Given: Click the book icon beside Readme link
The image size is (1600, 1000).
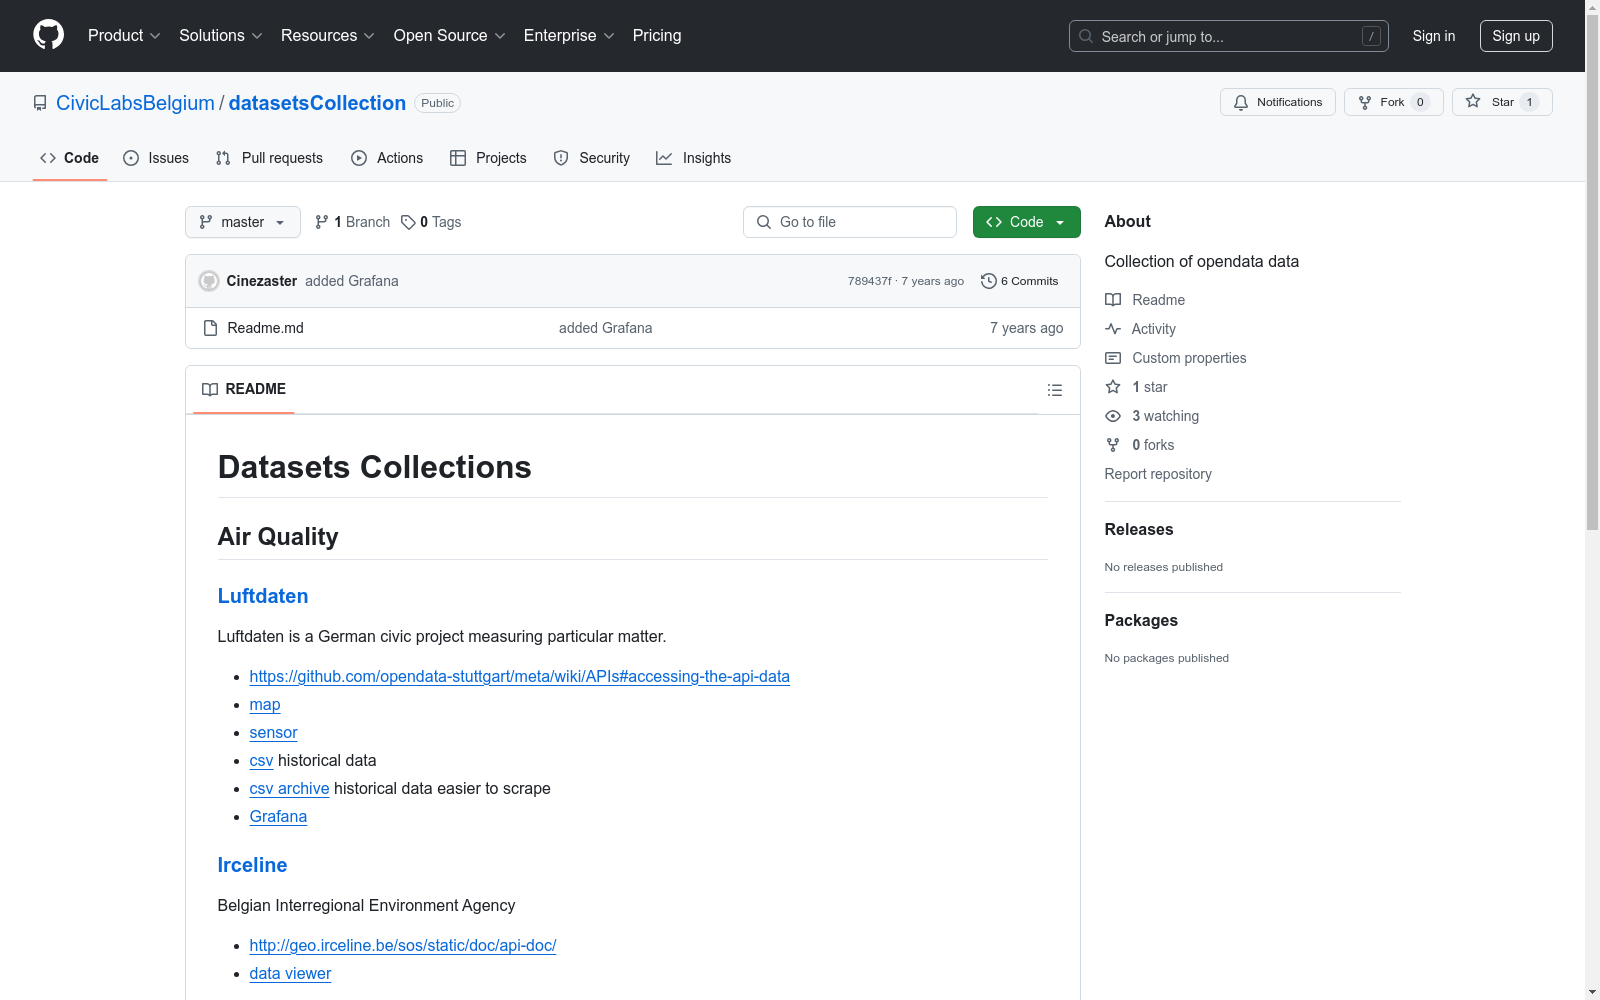Looking at the screenshot, I should pos(1113,300).
